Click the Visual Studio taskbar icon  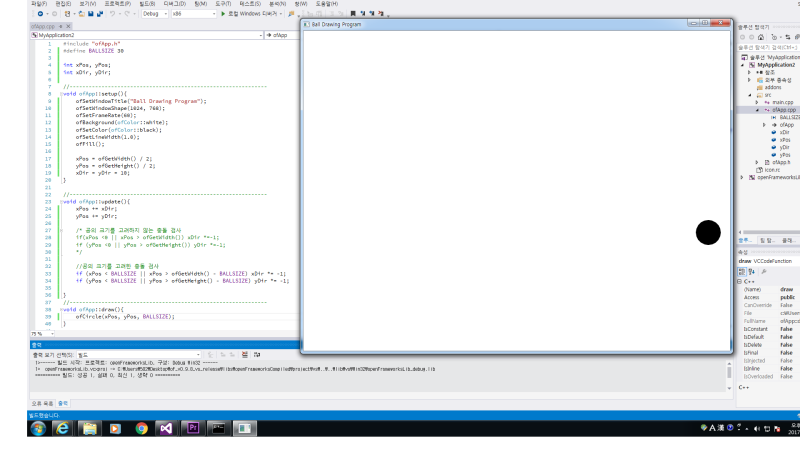166,427
